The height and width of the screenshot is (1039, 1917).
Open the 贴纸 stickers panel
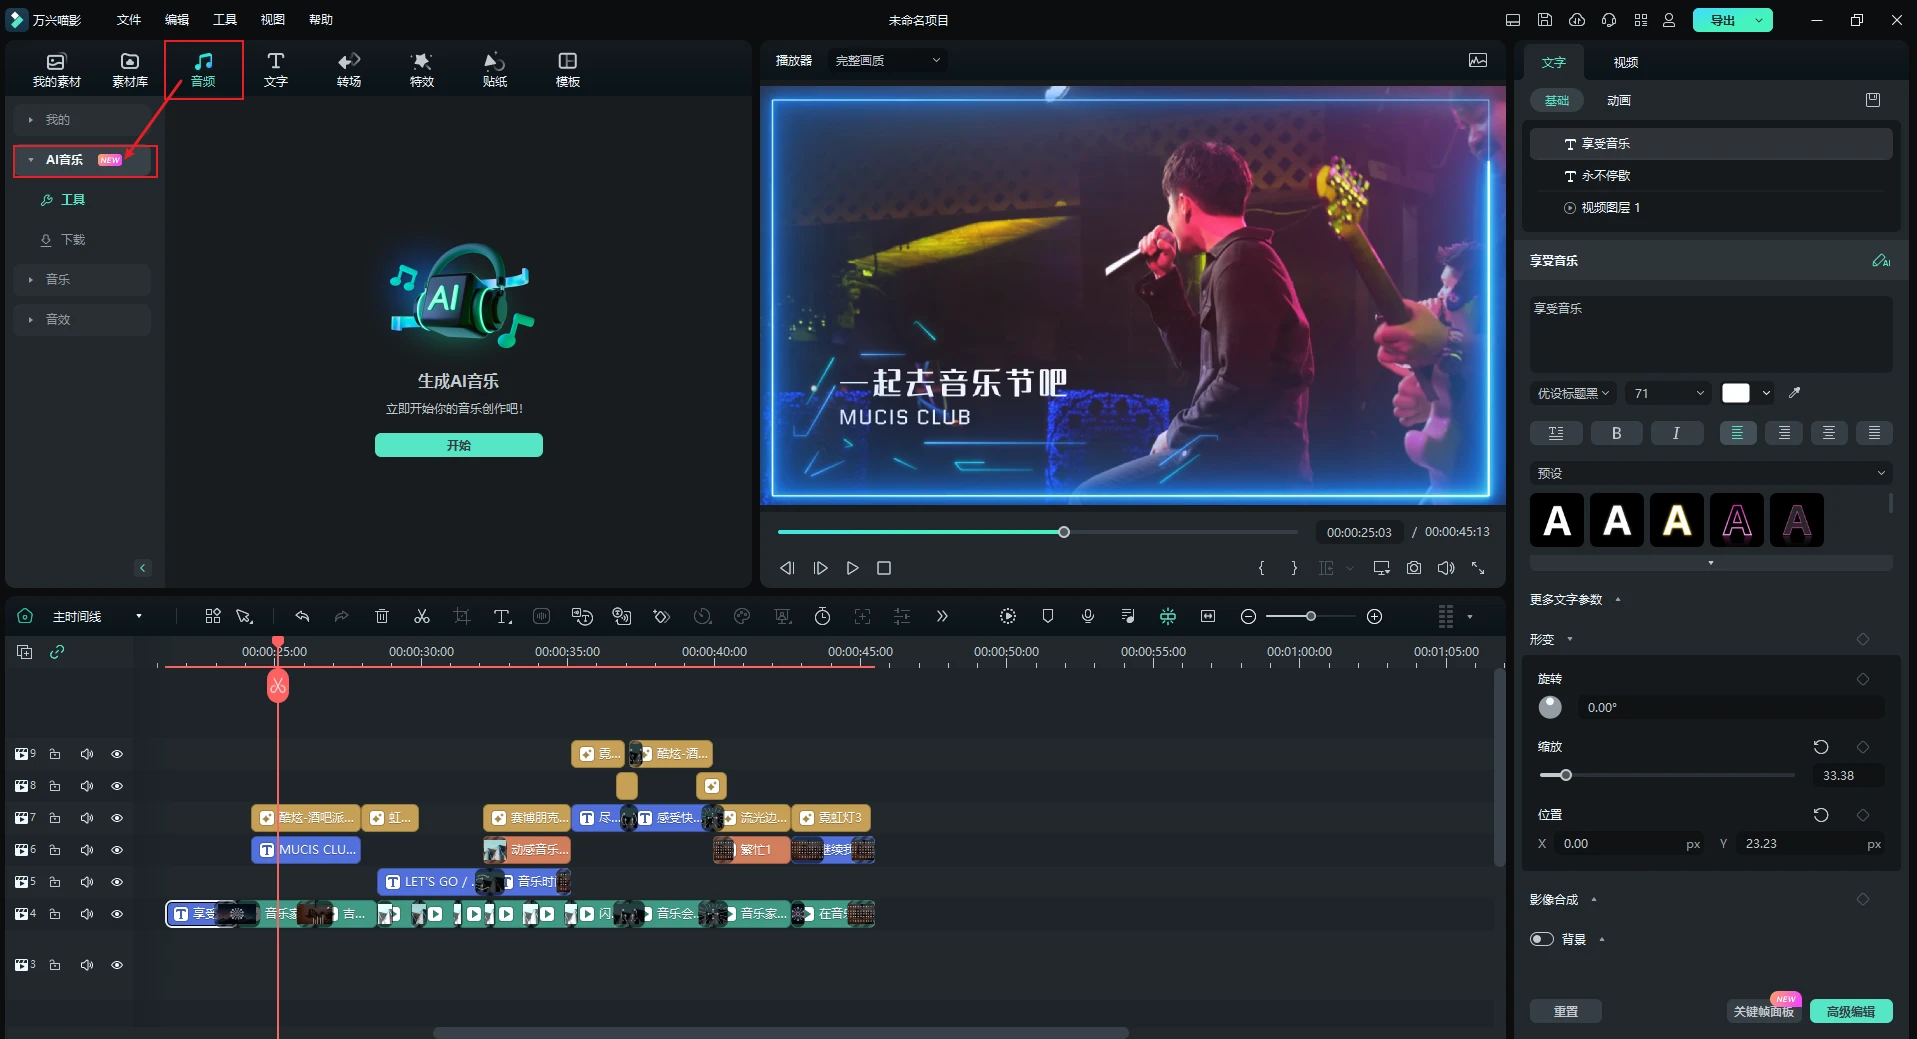coord(495,70)
